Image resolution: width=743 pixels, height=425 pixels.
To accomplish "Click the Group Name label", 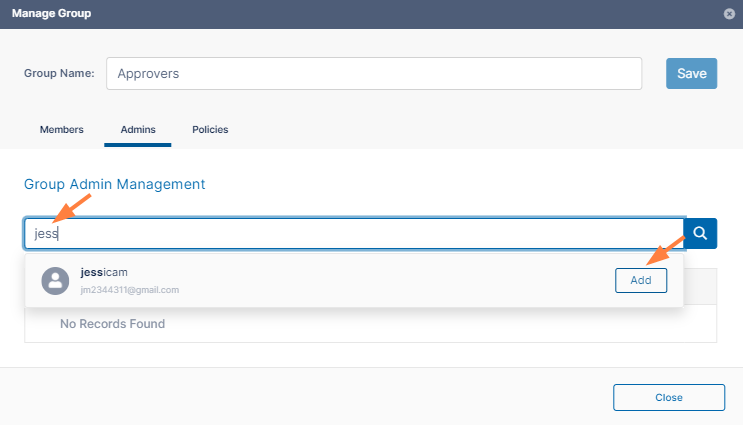I will (x=59, y=73).
